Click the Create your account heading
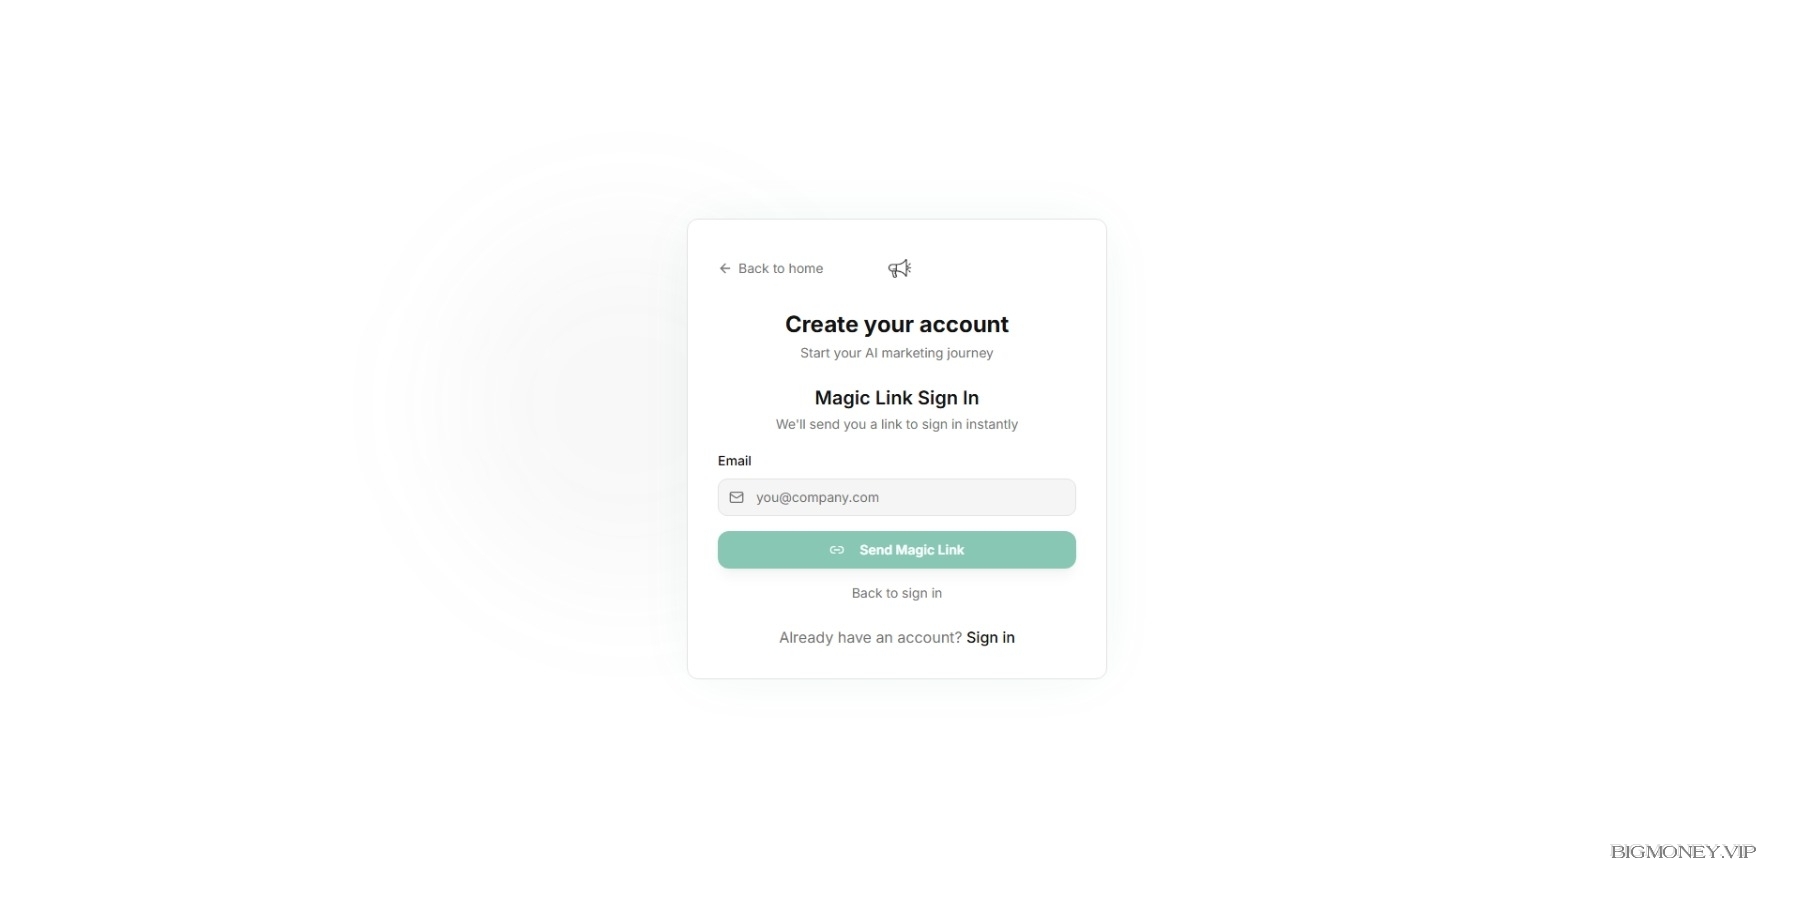This screenshot has width=1794, height=897. 897,324
